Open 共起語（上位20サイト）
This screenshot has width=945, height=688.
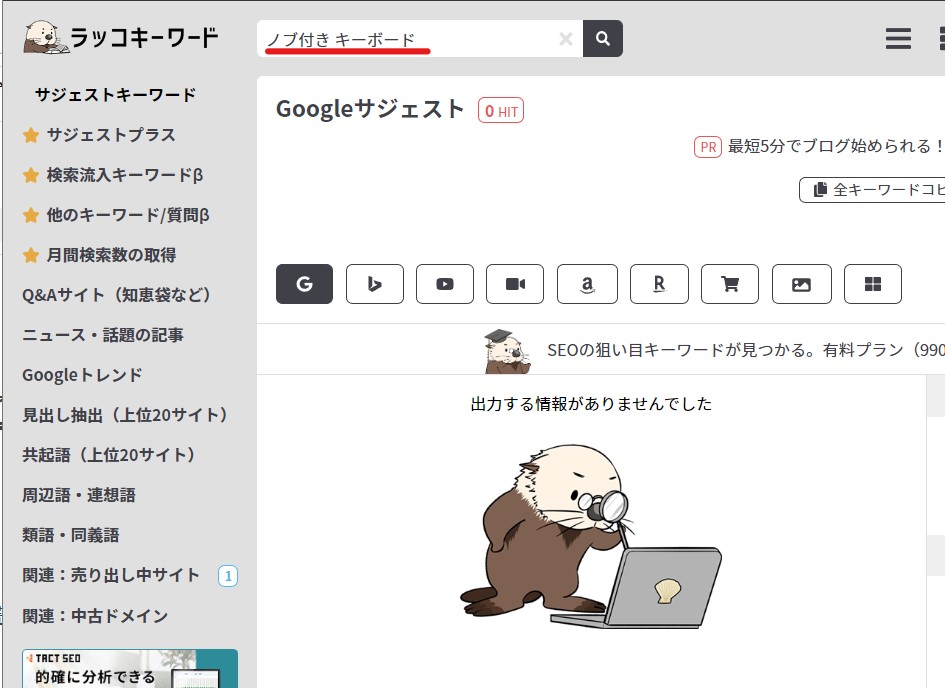pos(110,455)
